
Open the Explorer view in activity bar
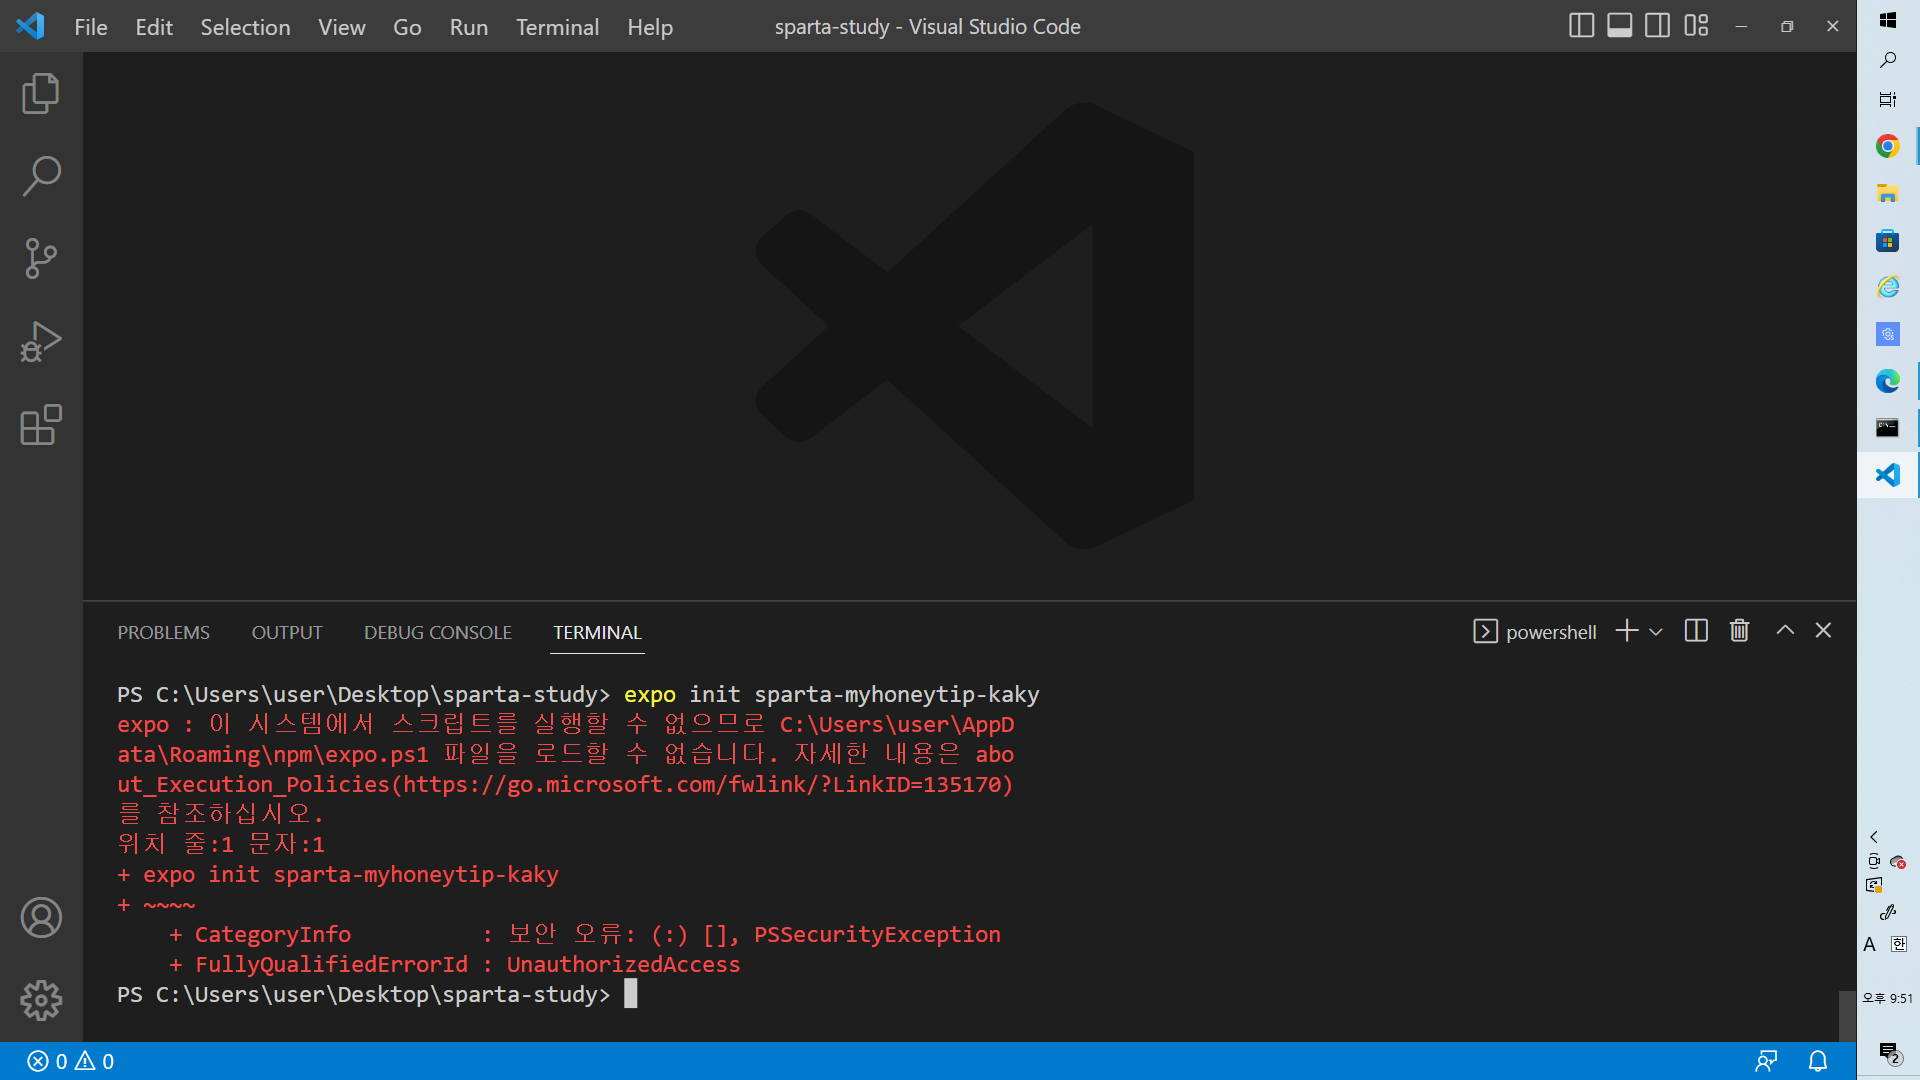[x=41, y=93]
